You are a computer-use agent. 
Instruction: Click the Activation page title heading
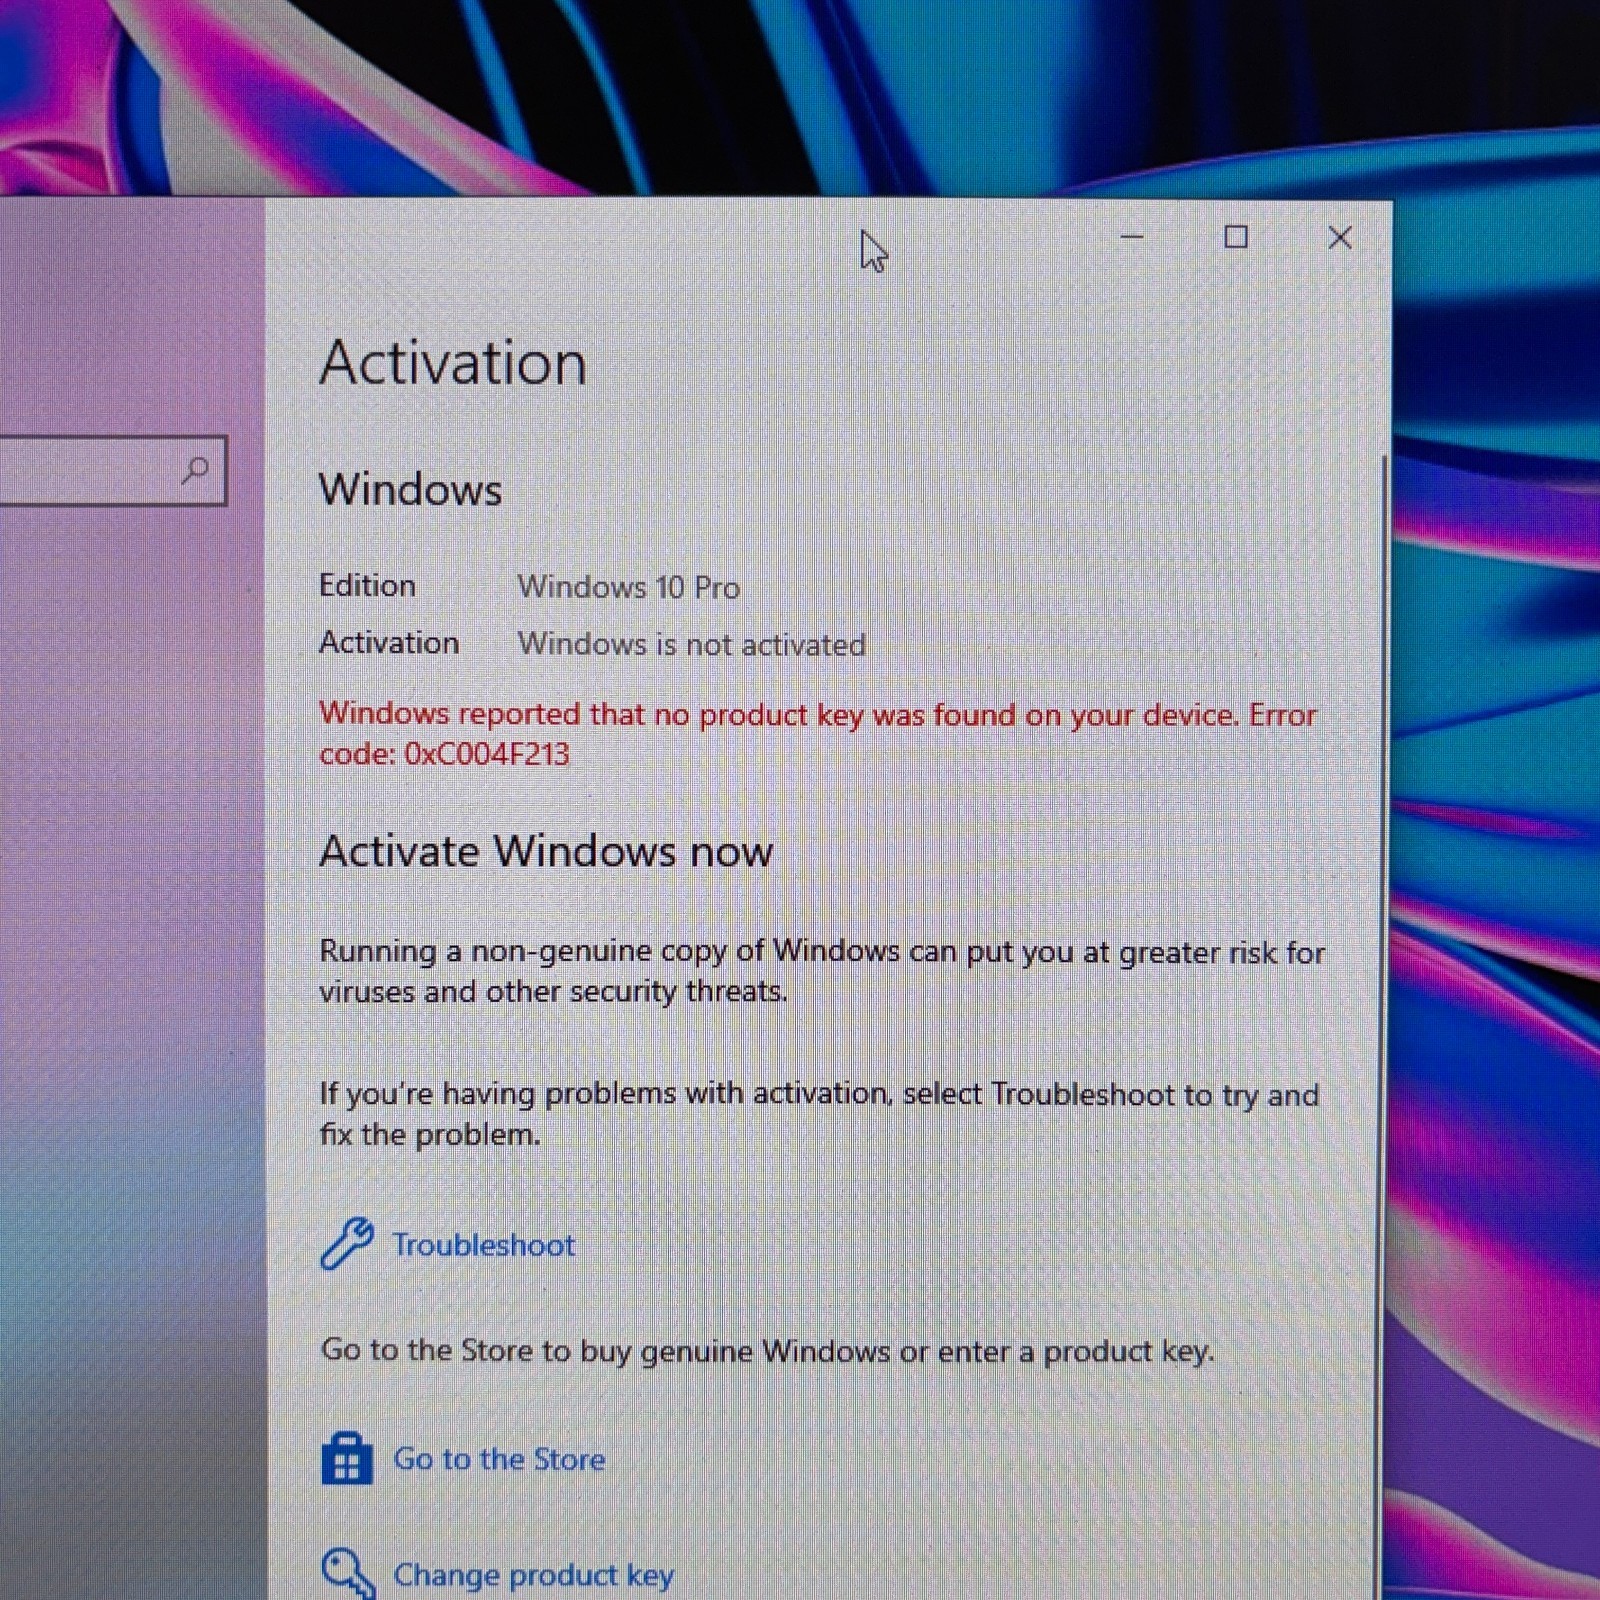[x=453, y=362]
